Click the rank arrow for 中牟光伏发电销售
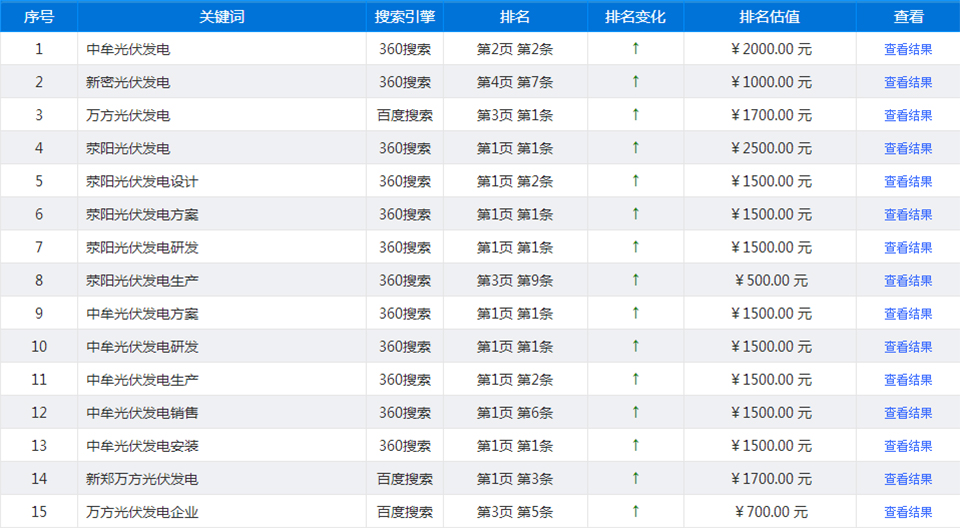This screenshot has height=528, width=960. (x=636, y=412)
